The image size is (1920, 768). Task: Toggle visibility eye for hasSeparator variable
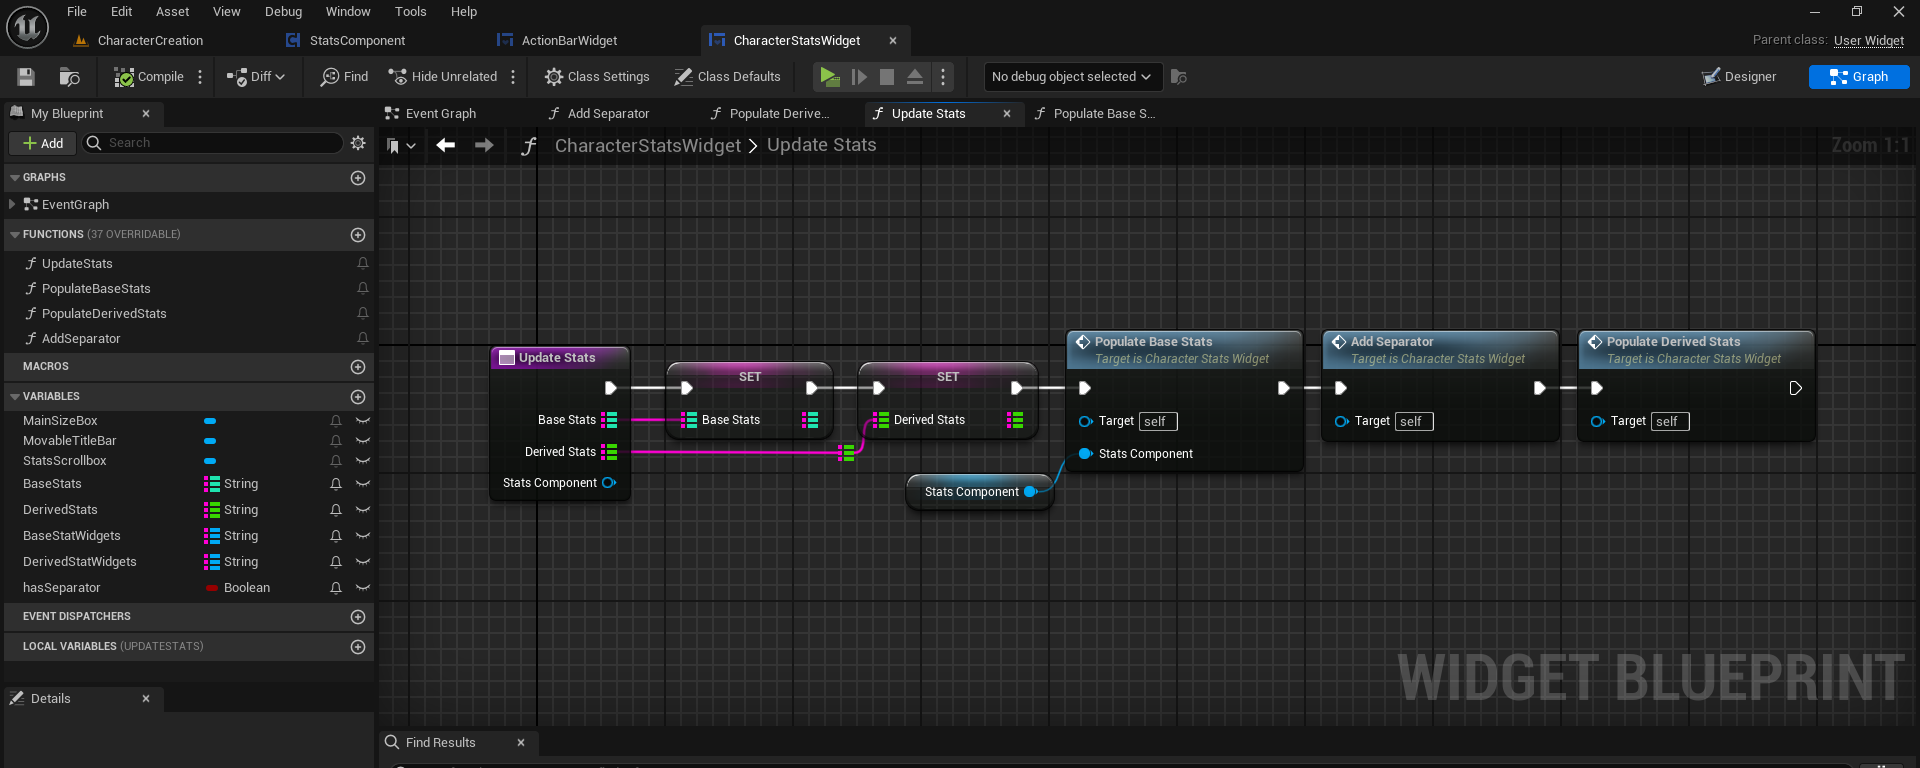click(x=363, y=588)
